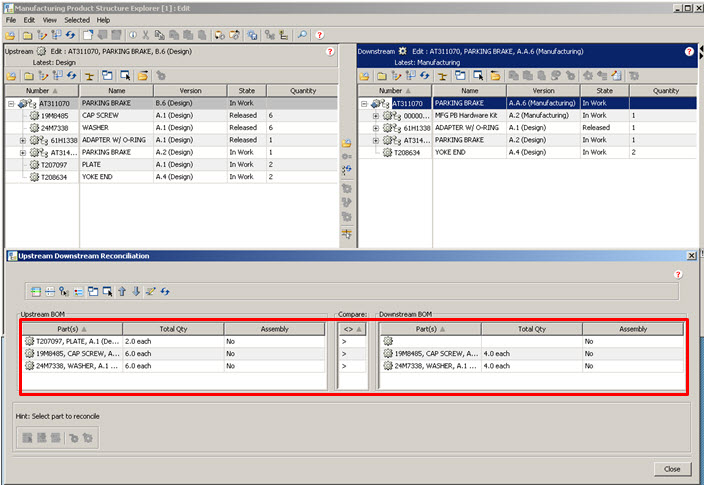Click the down arrow in the reconciliation toolbar
This screenshot has height=485, width=704.
pos(136,291)
